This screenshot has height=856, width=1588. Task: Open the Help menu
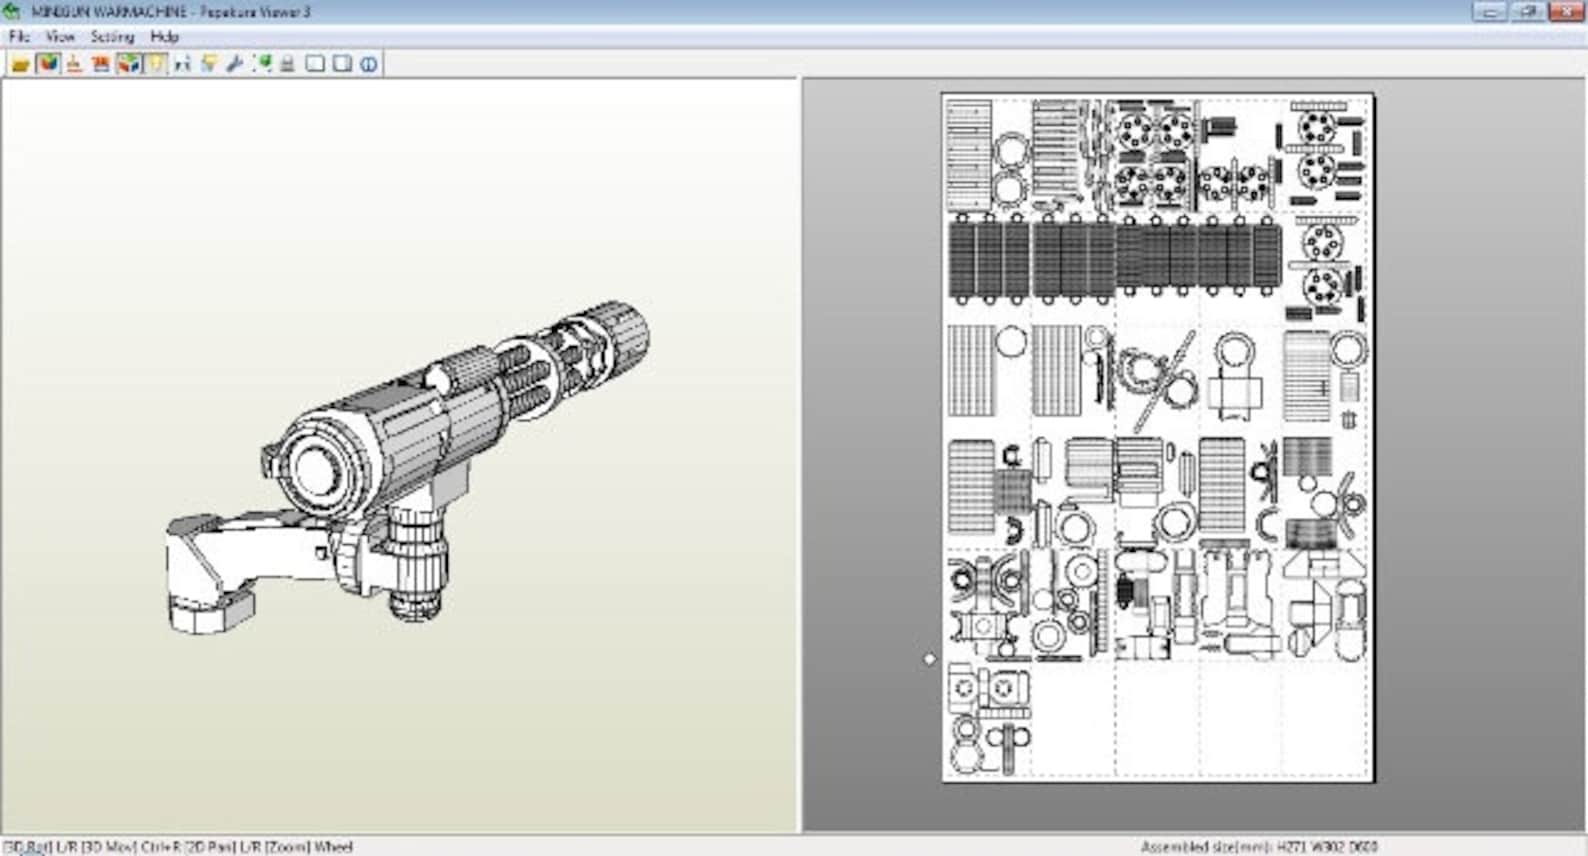[x=165, y=36]
